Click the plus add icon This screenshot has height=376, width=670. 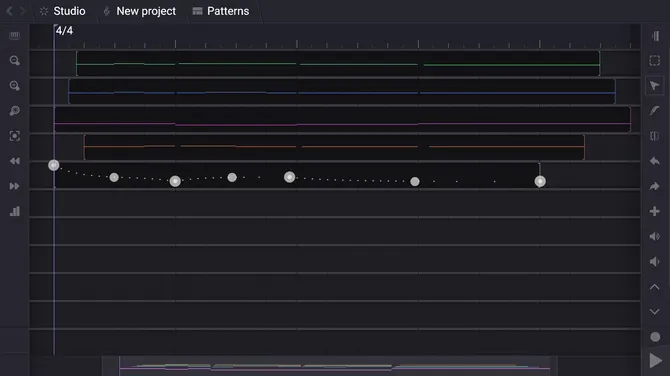(655, 211)
